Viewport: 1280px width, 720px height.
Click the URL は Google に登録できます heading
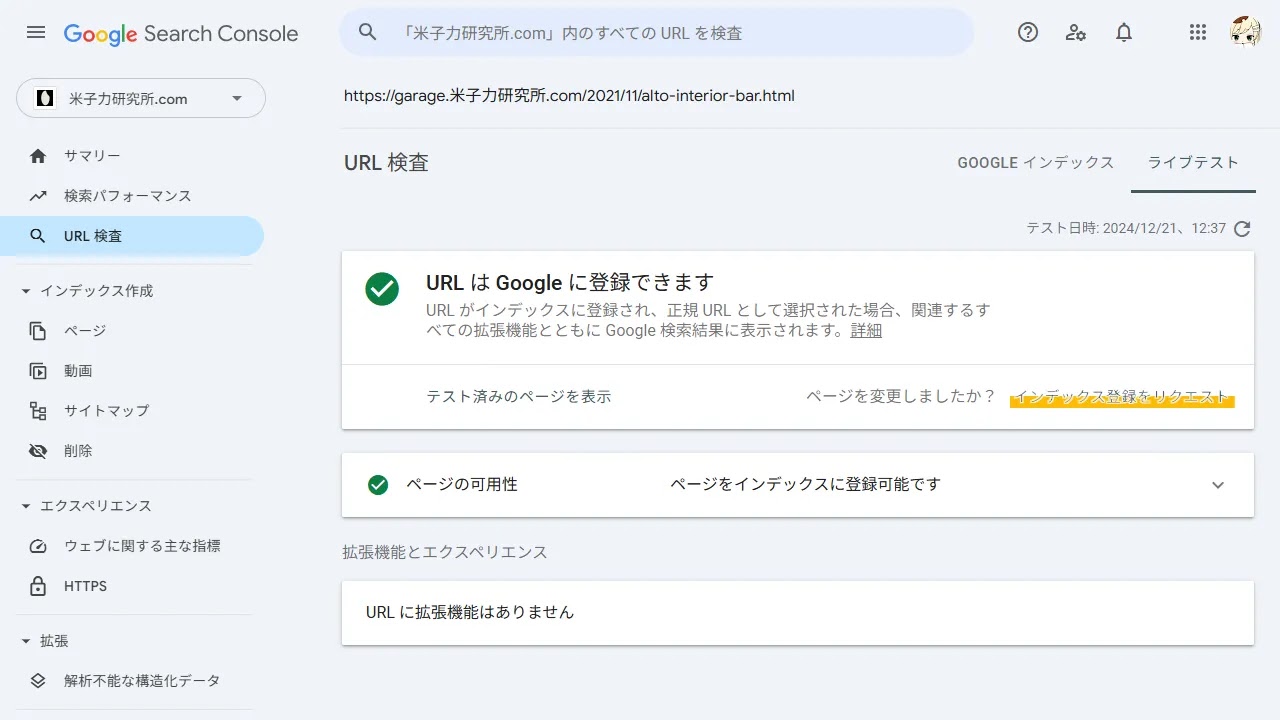570,283
